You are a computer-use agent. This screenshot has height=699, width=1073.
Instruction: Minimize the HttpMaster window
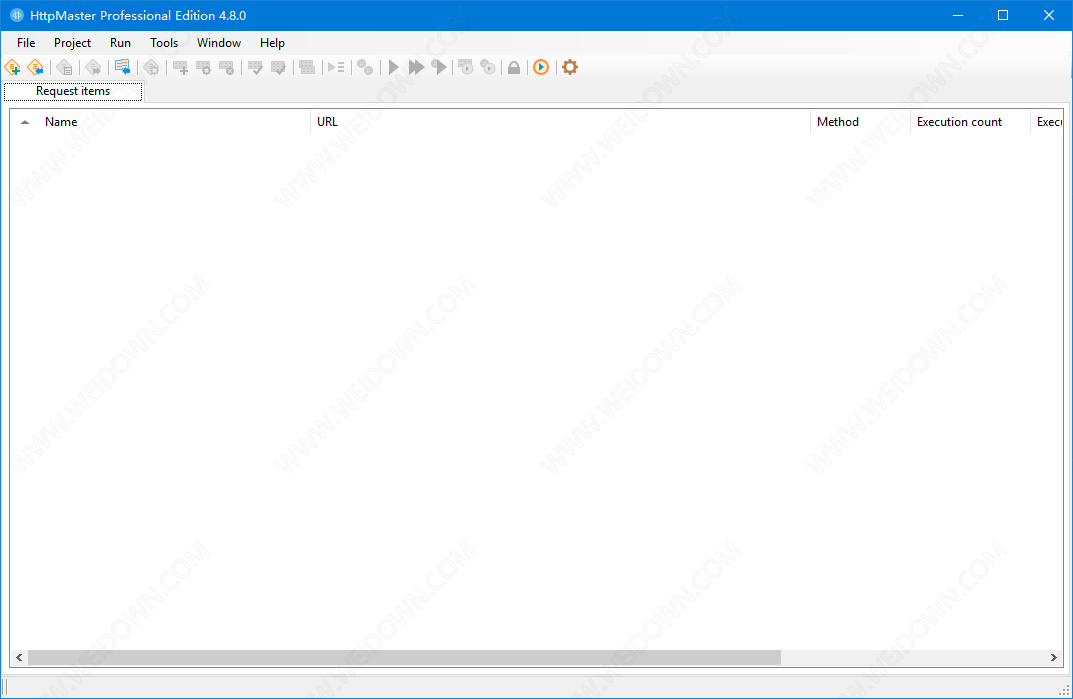tap(958, 15)
